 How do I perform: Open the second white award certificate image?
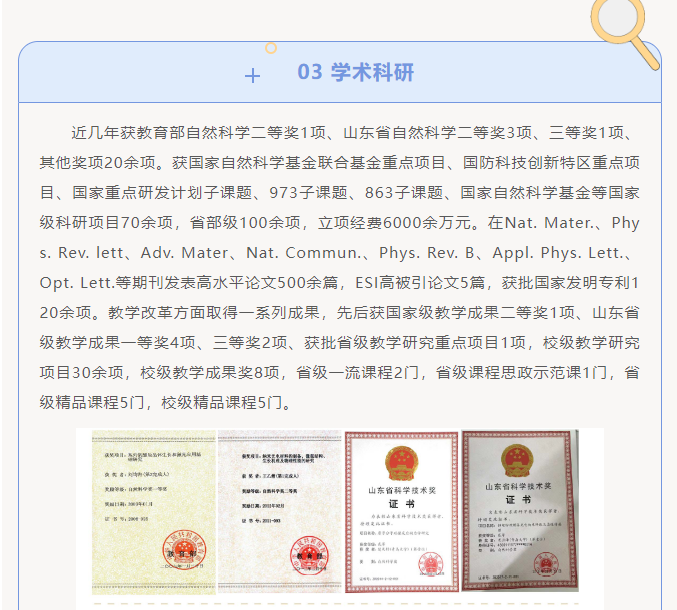tap(280, 510)
